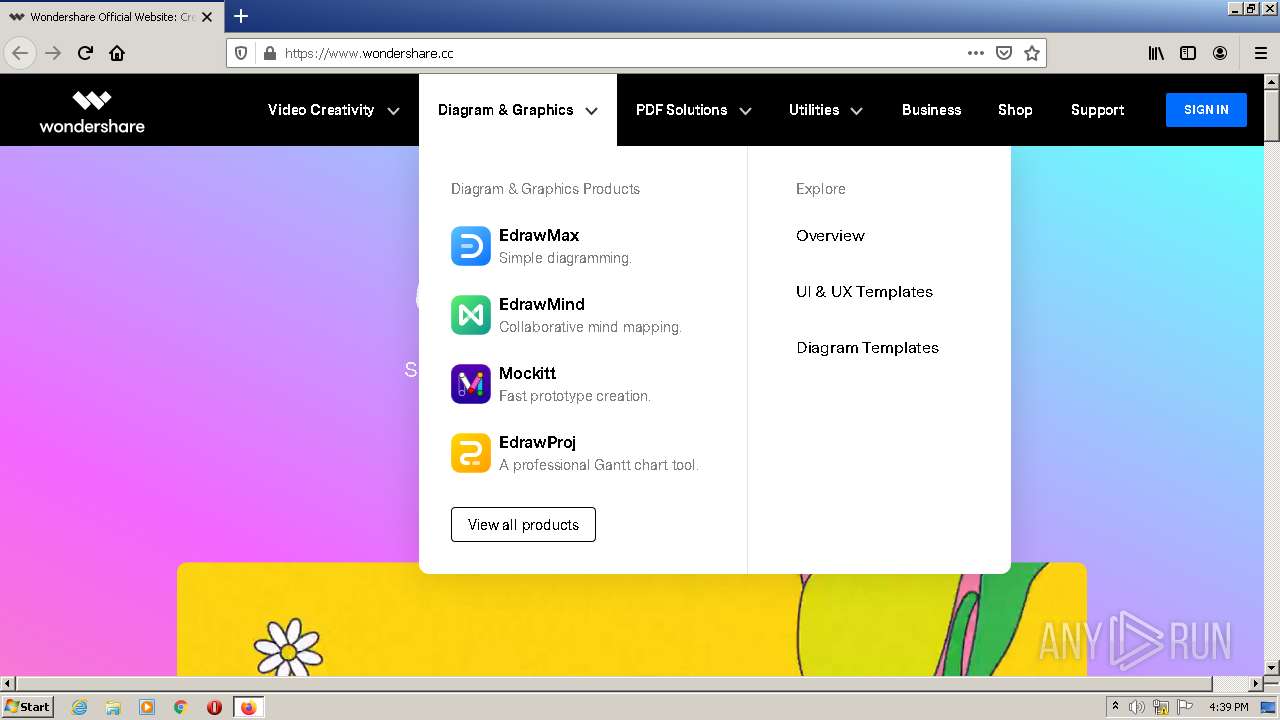Image resolution: width=1280 pixels, height=720 pixels.
Task: Click 'Collaborative mind mapping.' description text
Action: point(590,327)
